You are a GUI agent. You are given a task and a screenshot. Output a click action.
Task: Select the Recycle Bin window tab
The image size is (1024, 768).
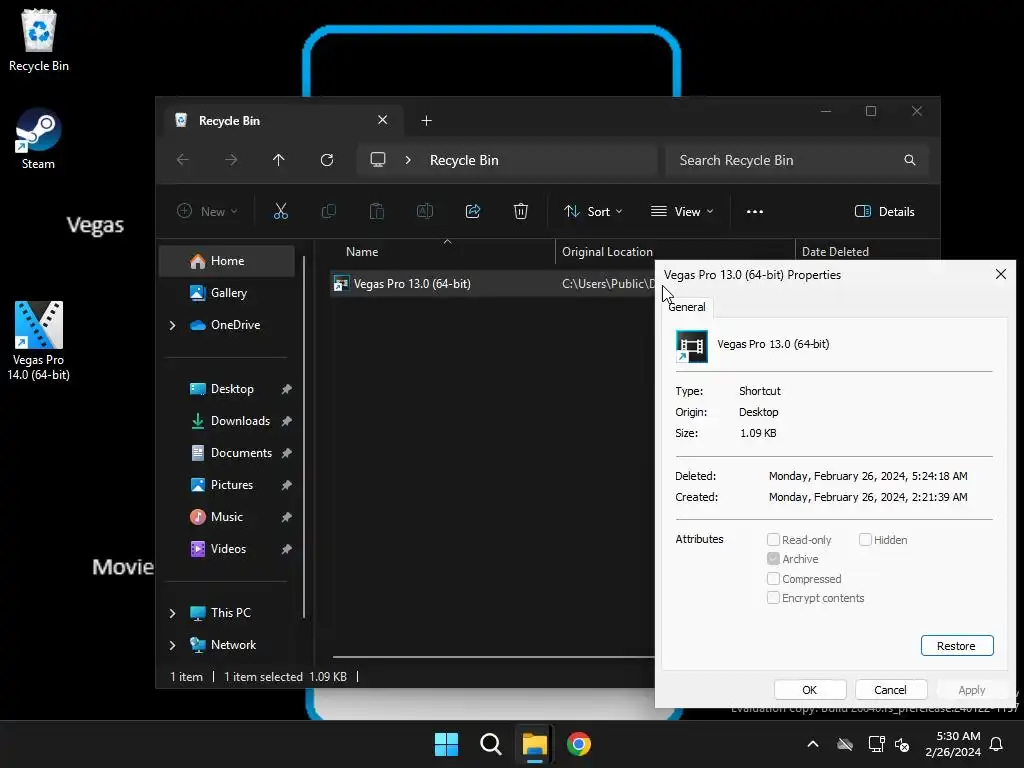click(x=281, y=121)
